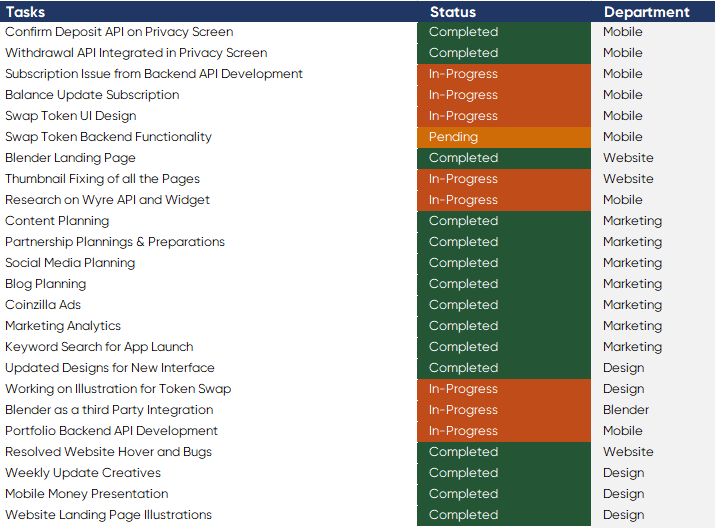Select the Department column header
This screenshot has width=715, height=528.
(x=653, y=11)
